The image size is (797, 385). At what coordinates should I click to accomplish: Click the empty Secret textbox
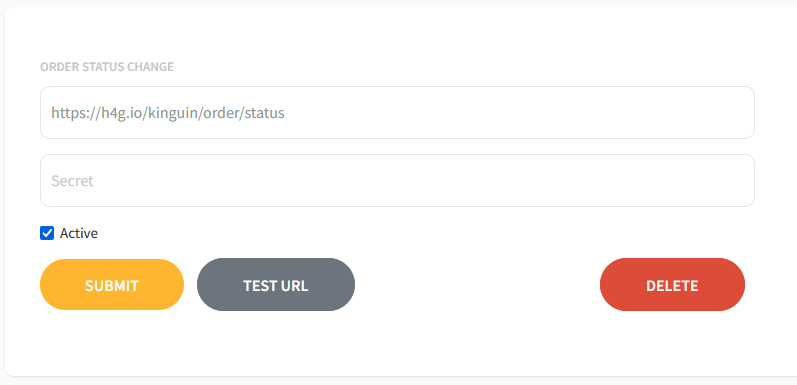[x=397, y=181]
